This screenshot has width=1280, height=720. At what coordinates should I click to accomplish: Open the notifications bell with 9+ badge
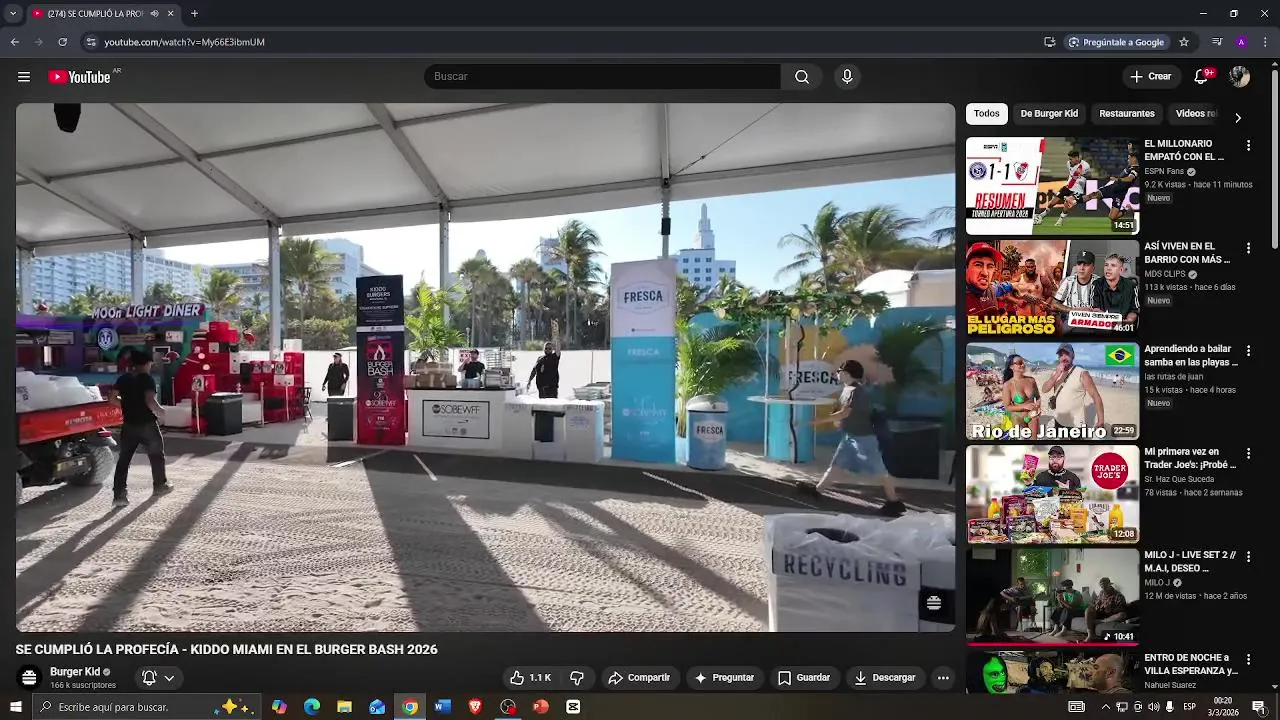(x=1202, y=76)
